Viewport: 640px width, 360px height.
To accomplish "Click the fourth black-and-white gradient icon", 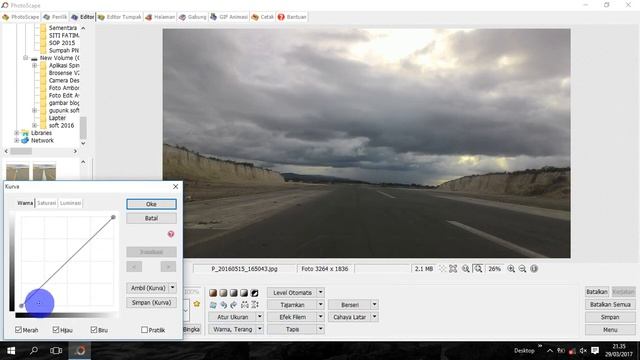I will [244, 293].
